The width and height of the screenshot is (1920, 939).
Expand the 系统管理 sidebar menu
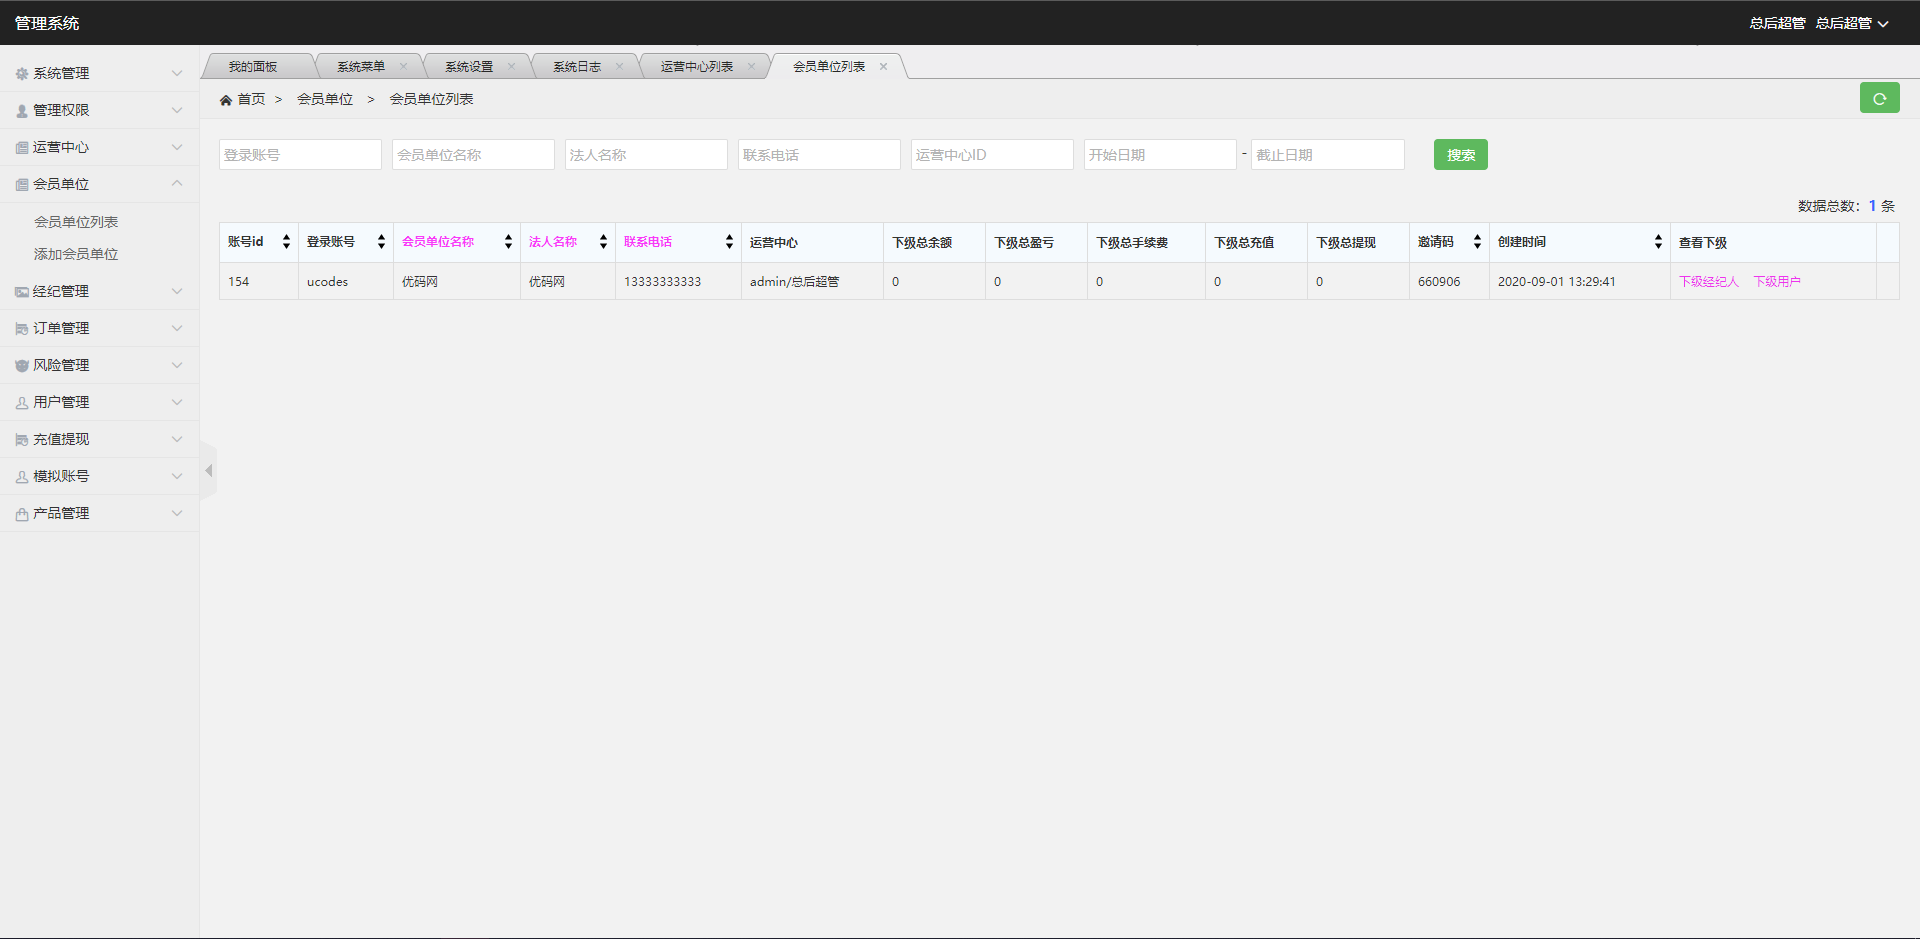pos(98,73)
